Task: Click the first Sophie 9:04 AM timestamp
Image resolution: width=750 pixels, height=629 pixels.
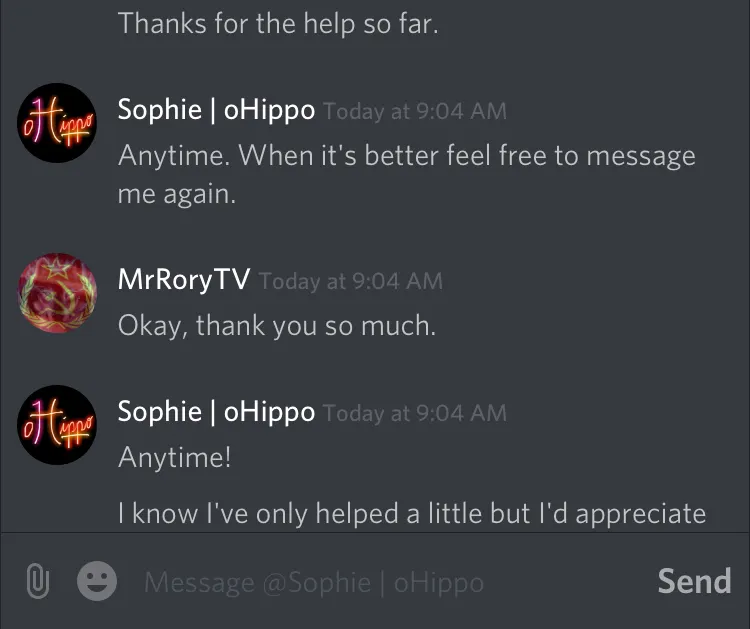Action: [x=415, y=111]
